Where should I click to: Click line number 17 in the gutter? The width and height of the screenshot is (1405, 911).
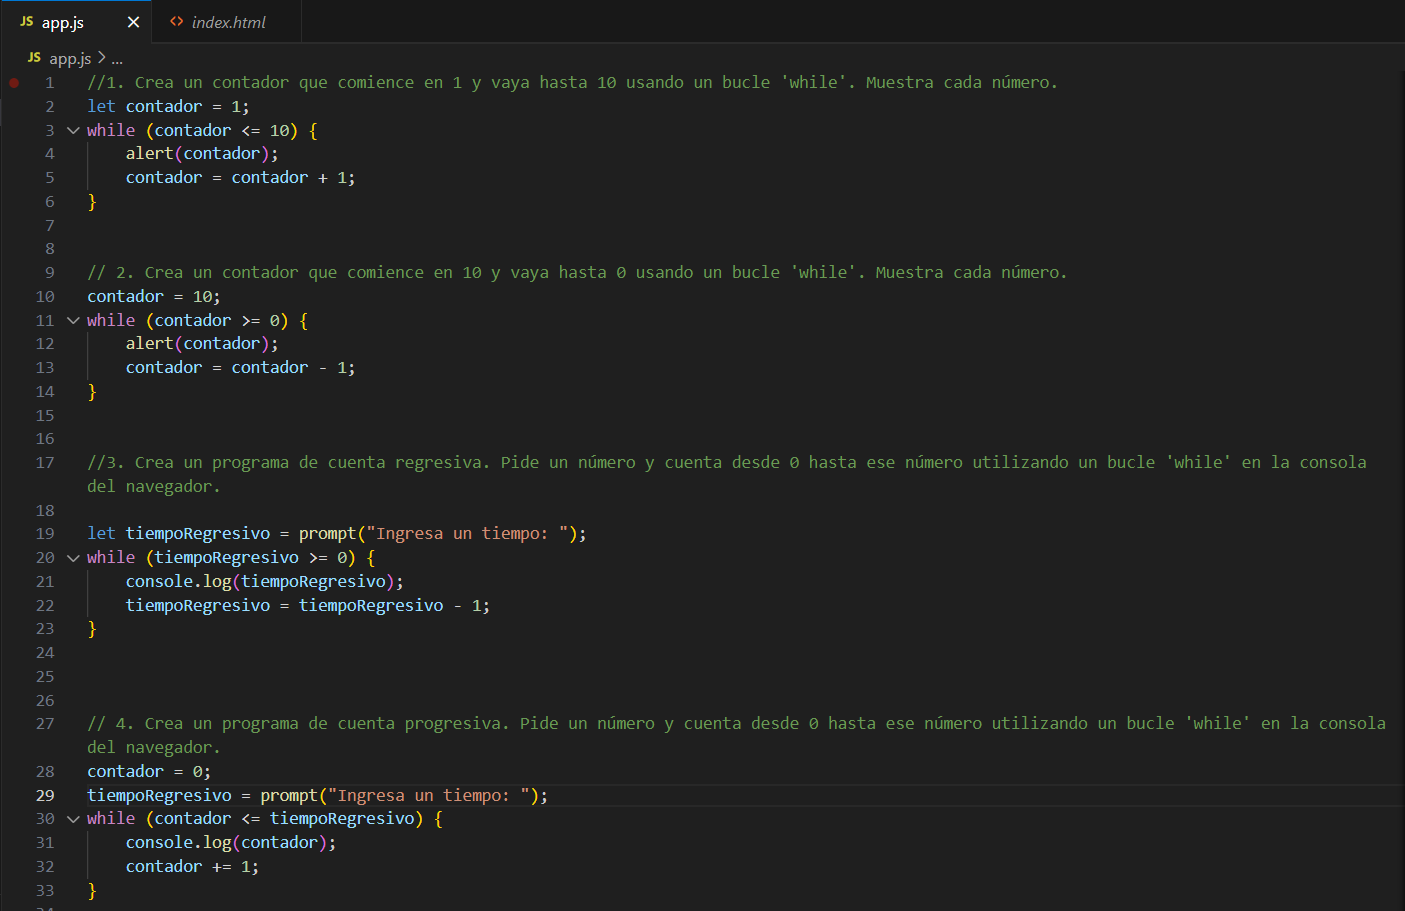[x=45, y=463]
